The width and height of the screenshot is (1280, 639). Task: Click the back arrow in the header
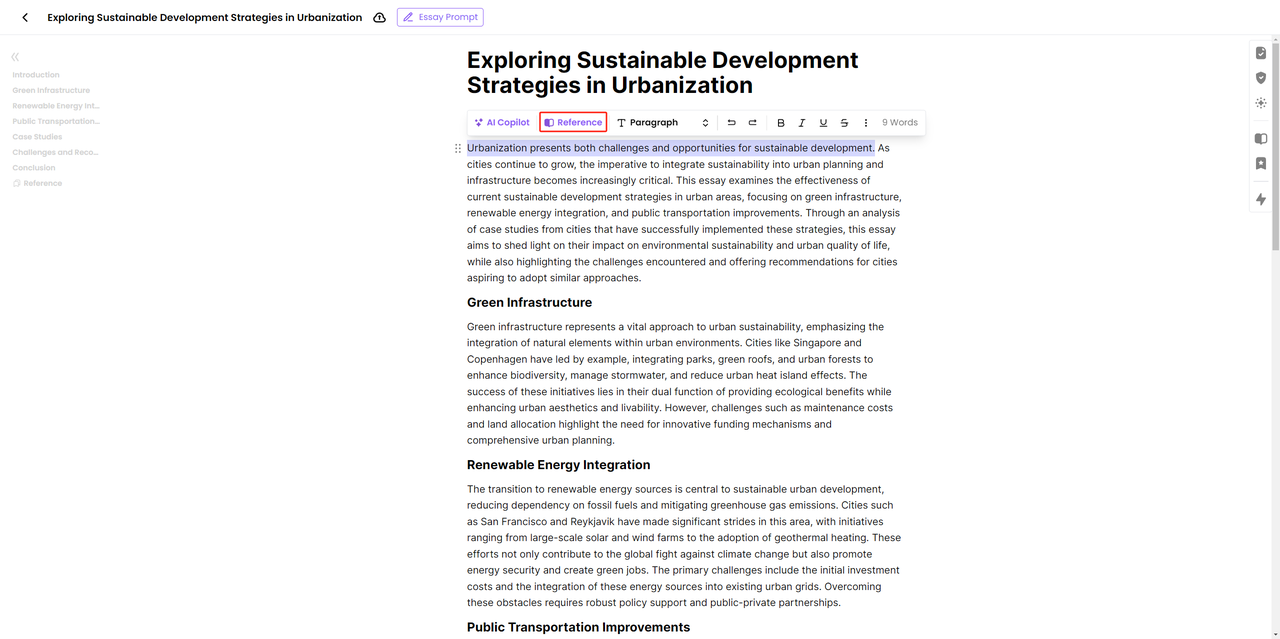(x=25, y=17)
